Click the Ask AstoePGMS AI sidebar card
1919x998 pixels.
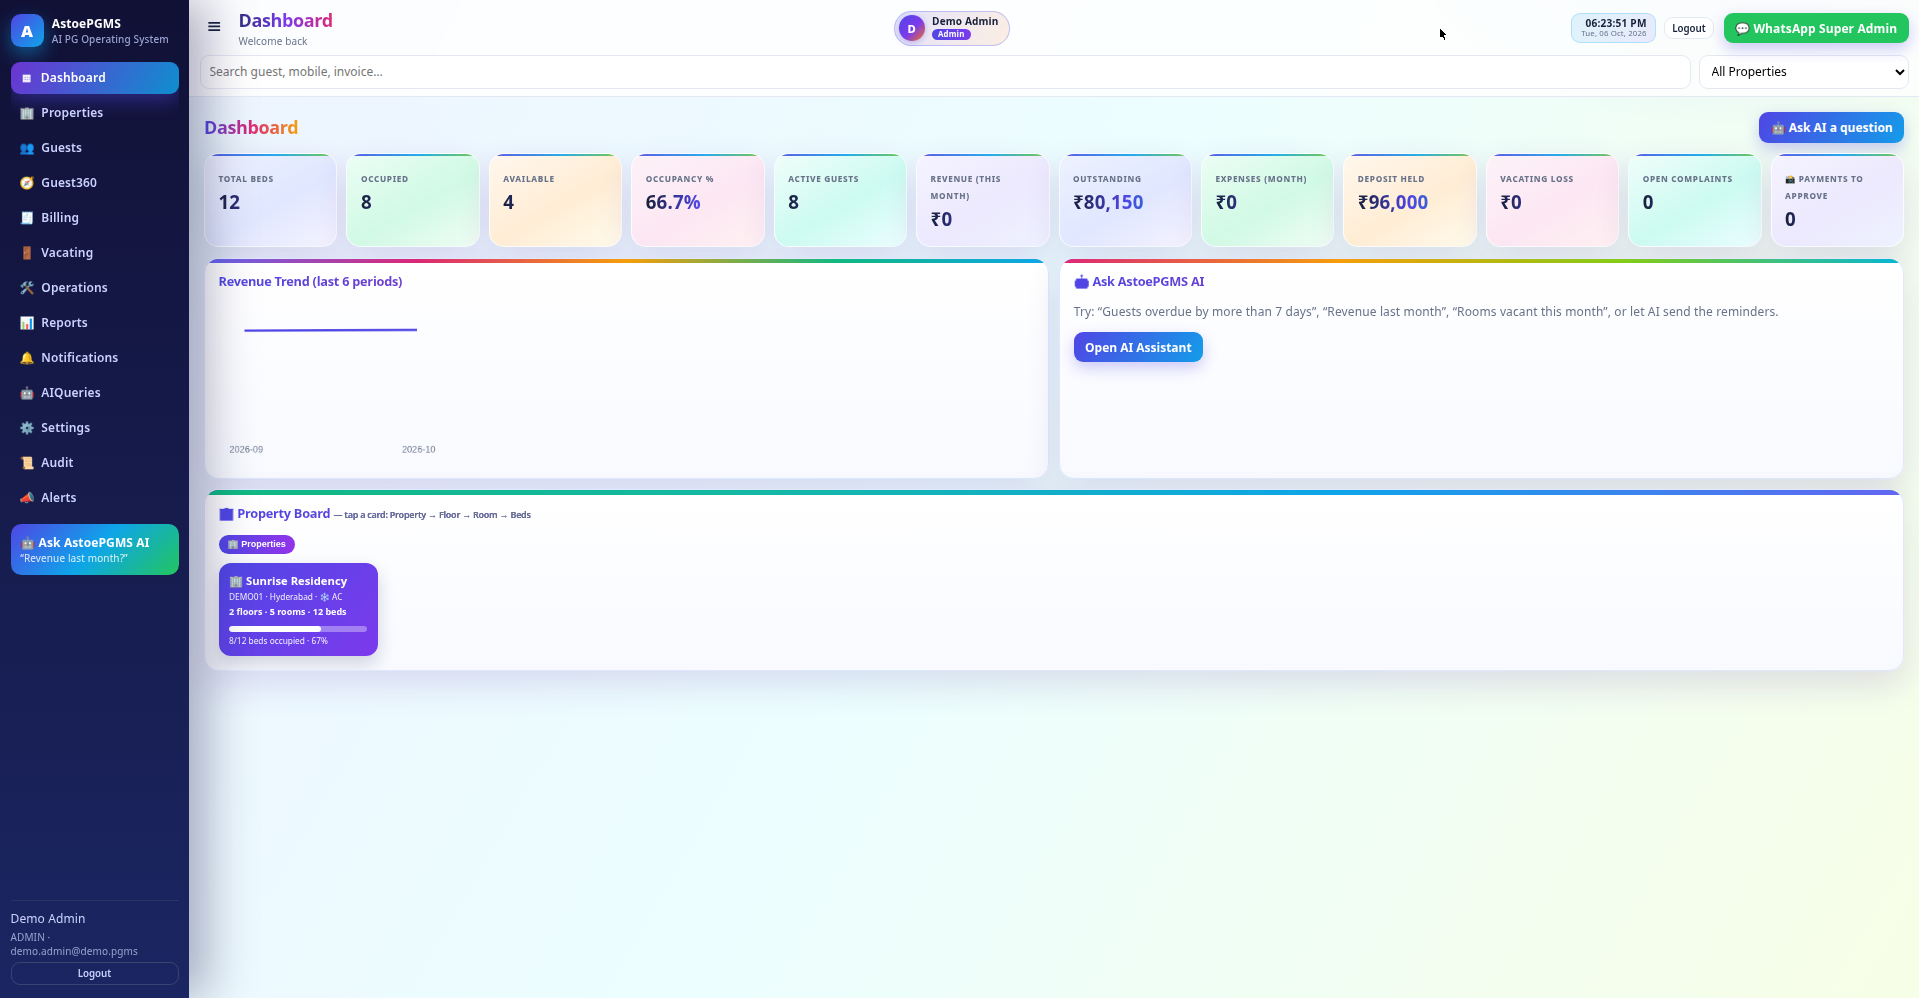95,550
